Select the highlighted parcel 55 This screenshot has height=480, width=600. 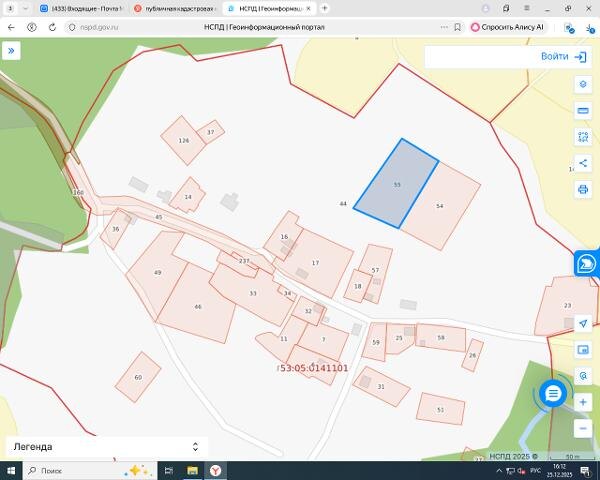[x=396, y=184]
